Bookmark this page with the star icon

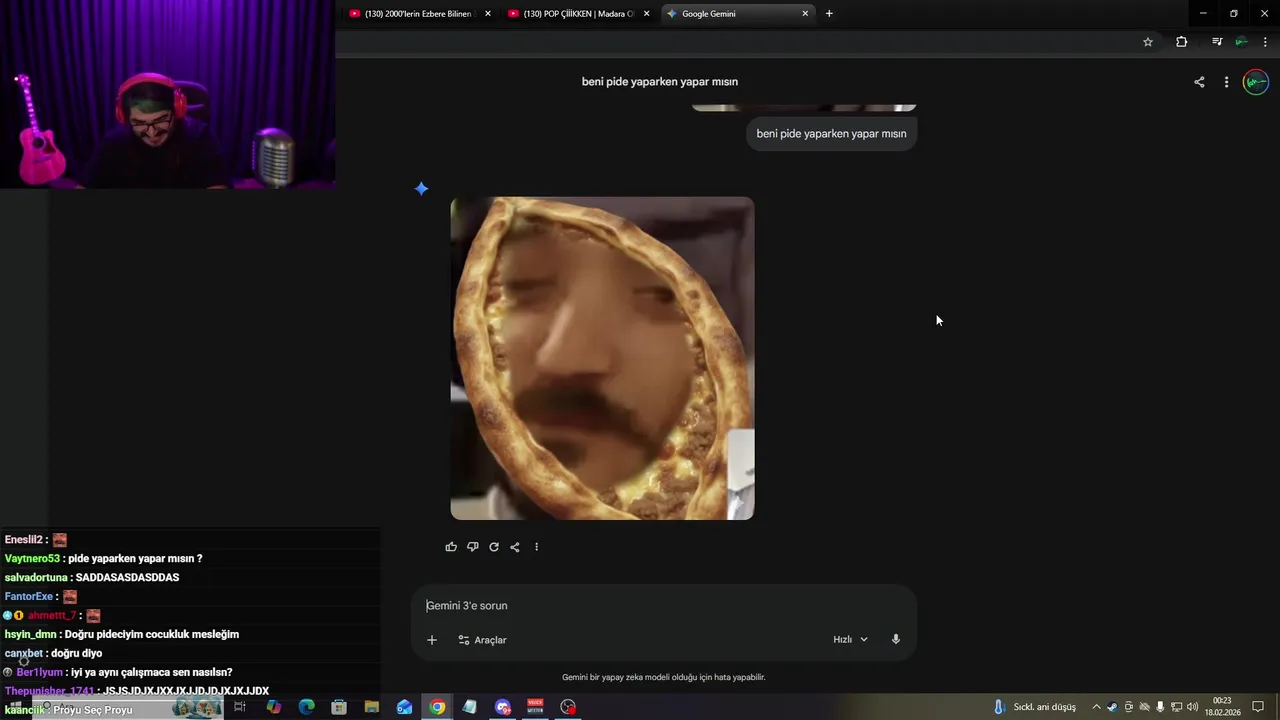click(x=1148, y=42)
